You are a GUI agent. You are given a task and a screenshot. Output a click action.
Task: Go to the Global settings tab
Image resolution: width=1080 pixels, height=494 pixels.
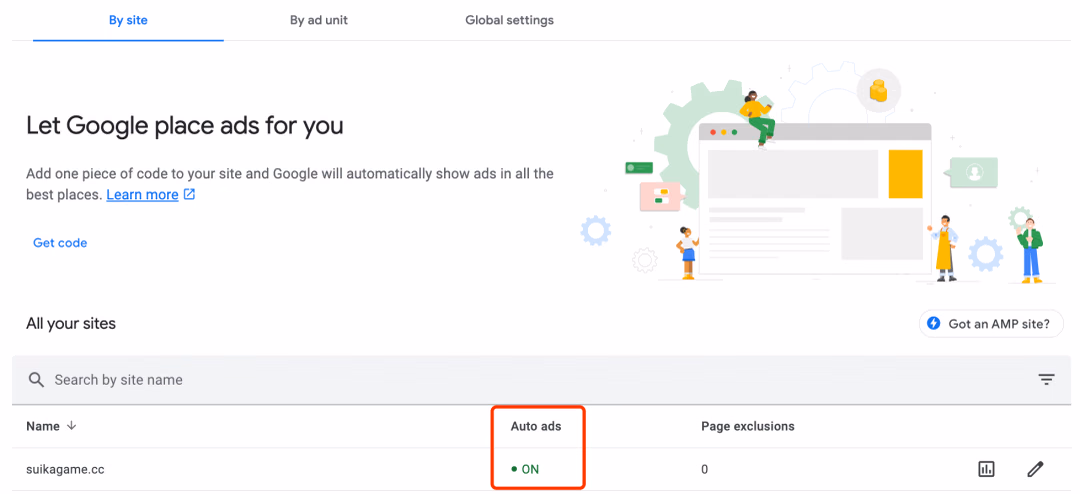pyautogui.click(x=510, y=20)
